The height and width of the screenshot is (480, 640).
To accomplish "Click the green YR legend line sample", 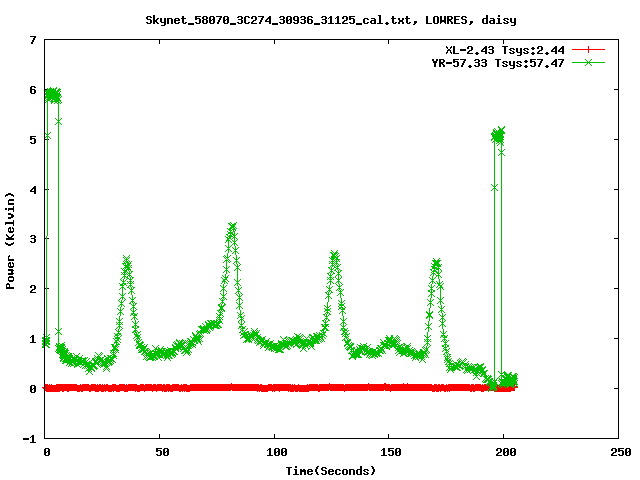I will click(588, 63).
